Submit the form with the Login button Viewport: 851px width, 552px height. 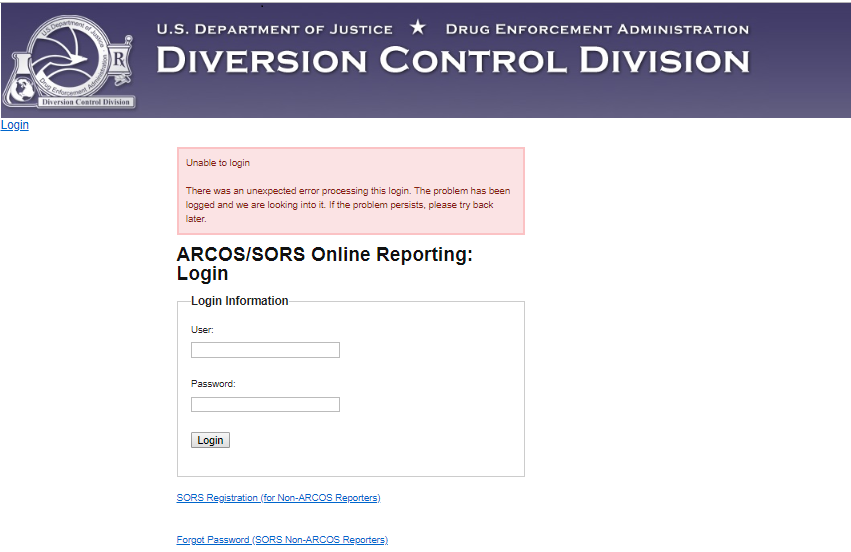pyautogui.click(x=211, y=440)
